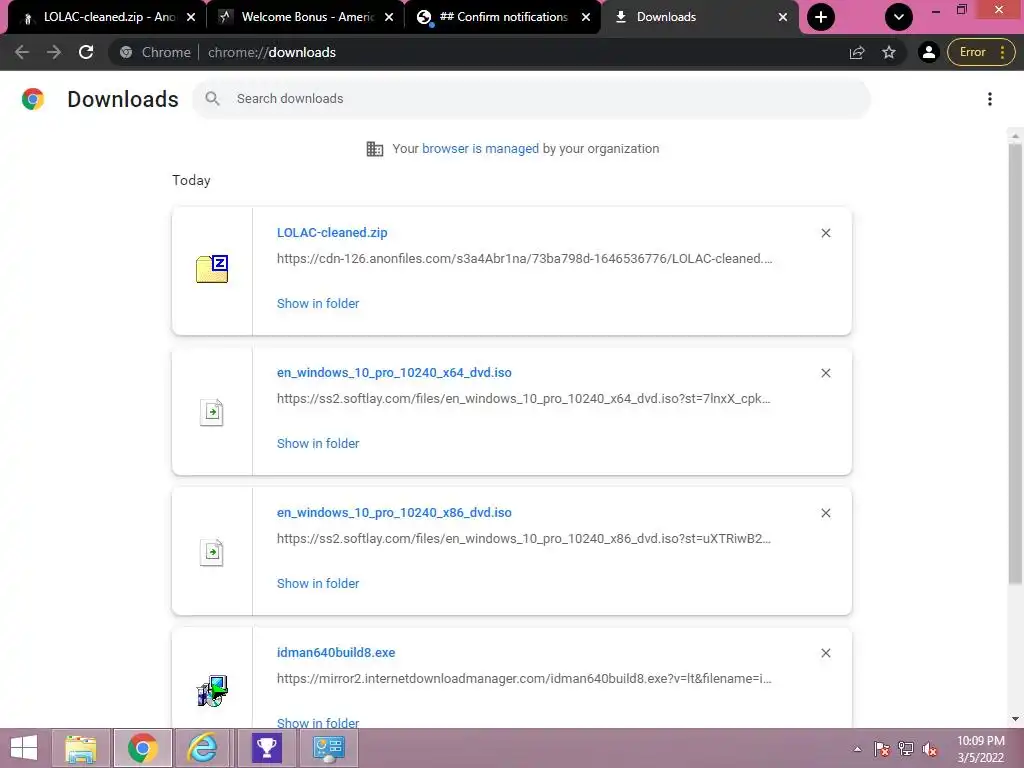Screen dimensions: 1024x768
Task: Click the anonfiles source URL
Action: tap(524, 259)
